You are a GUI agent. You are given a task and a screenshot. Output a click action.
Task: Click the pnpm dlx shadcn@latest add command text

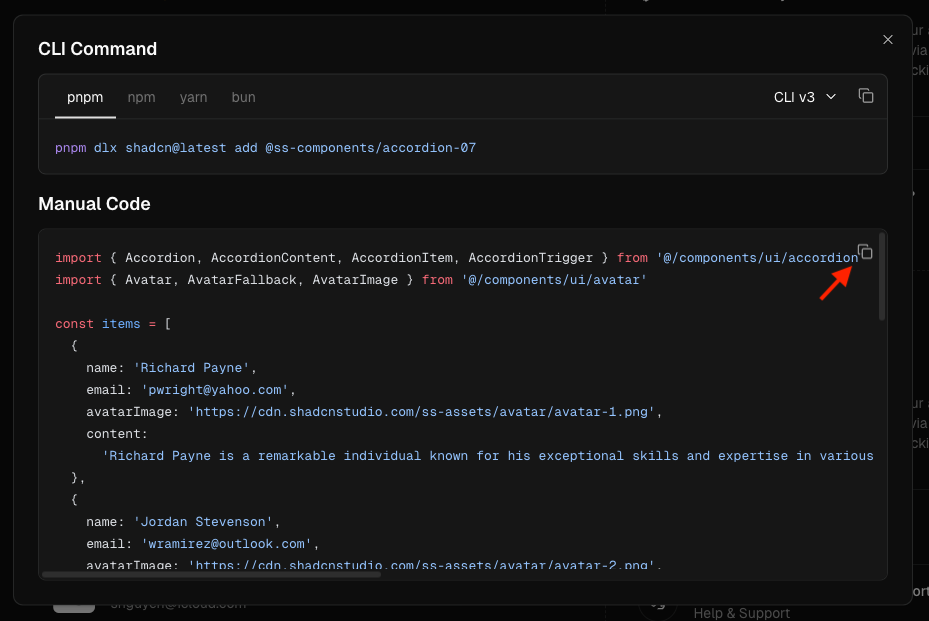coord(265,148)
